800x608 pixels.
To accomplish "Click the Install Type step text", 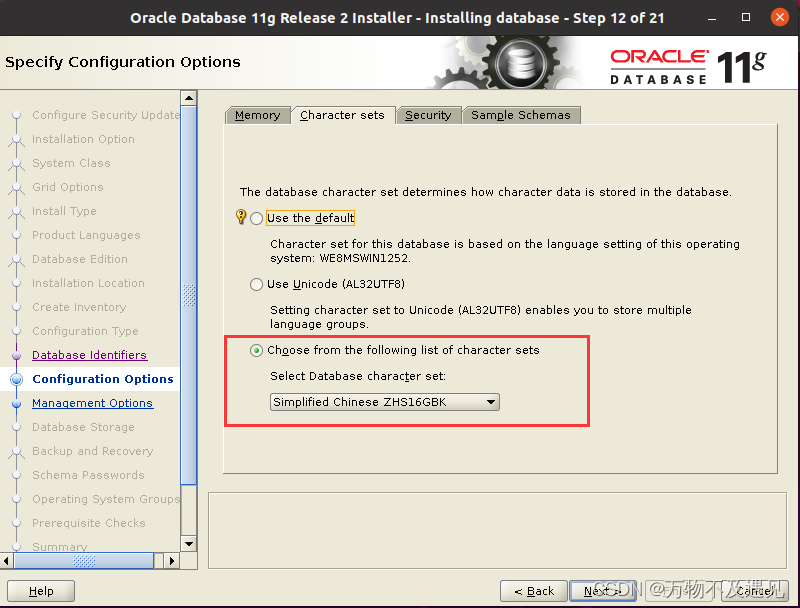I will 64,211.
